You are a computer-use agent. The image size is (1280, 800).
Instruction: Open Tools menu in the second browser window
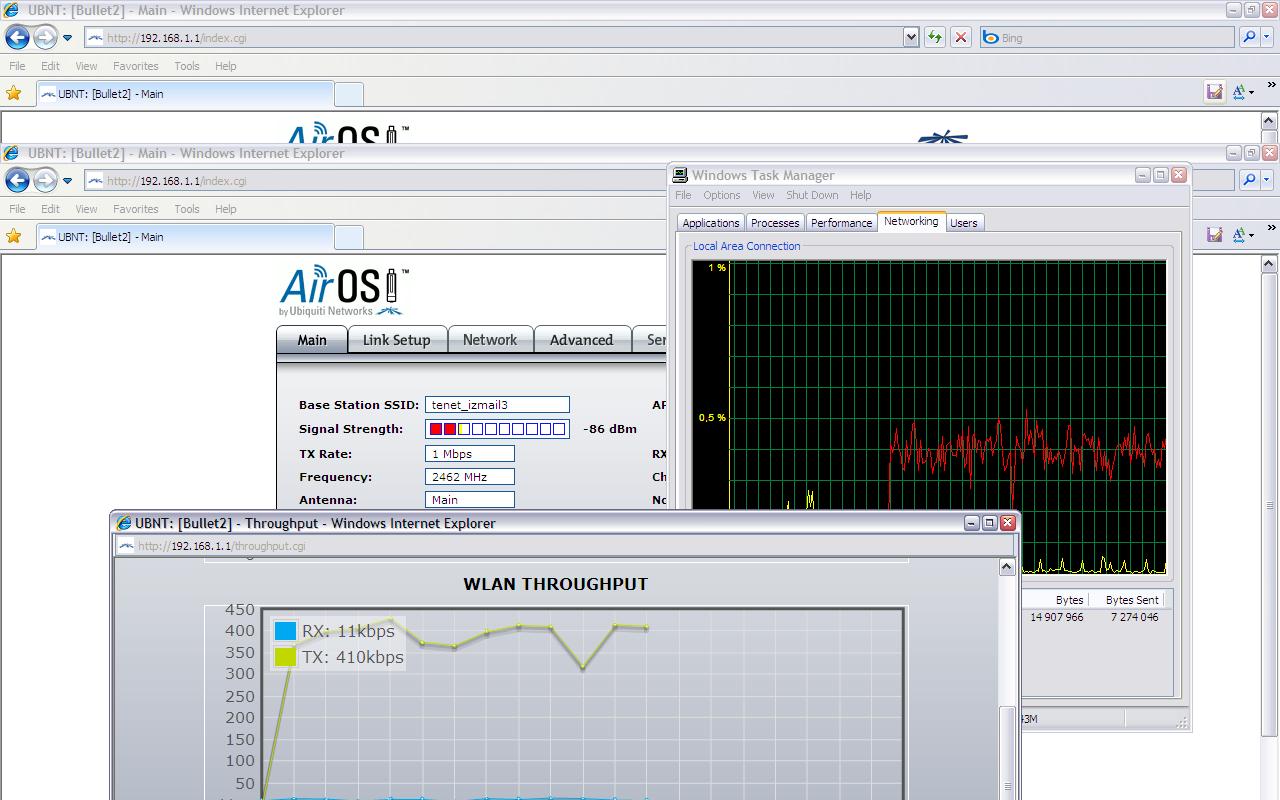point(187,209)
